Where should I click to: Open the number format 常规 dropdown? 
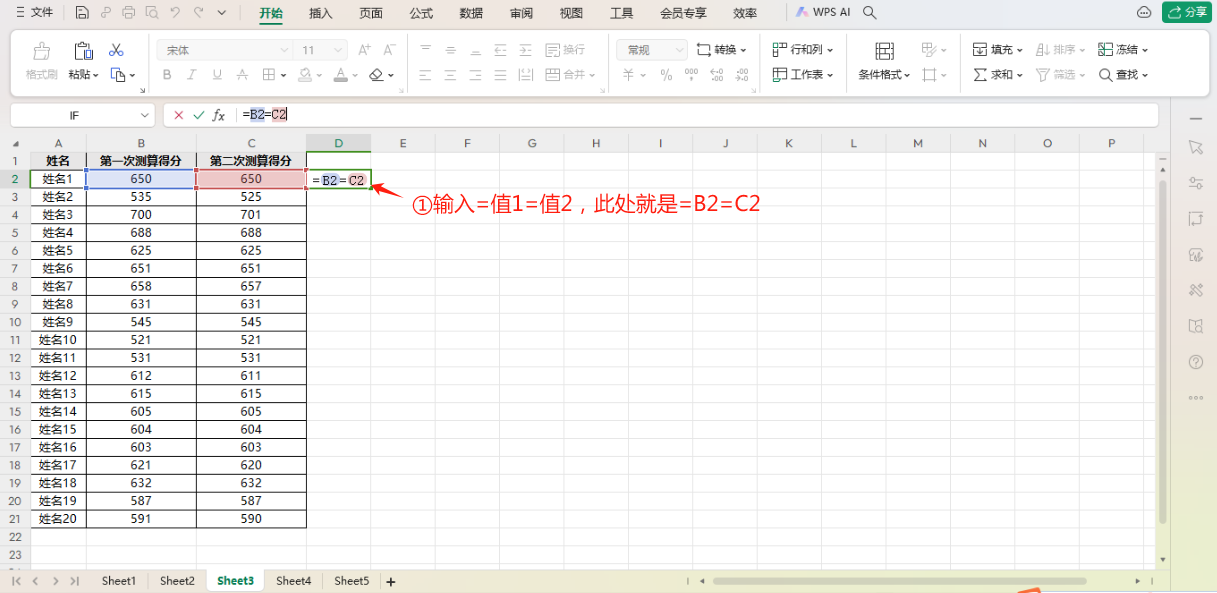(x=680, y=50)
